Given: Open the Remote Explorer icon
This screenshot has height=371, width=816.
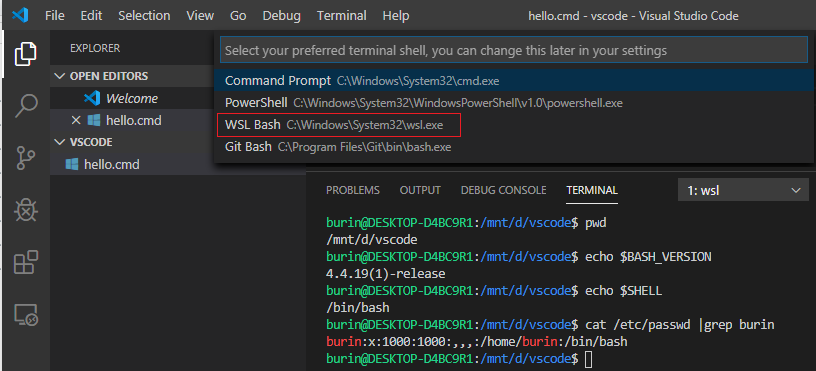Looking at the screenshot, I should pyautogui.click(x=26, y=315).
